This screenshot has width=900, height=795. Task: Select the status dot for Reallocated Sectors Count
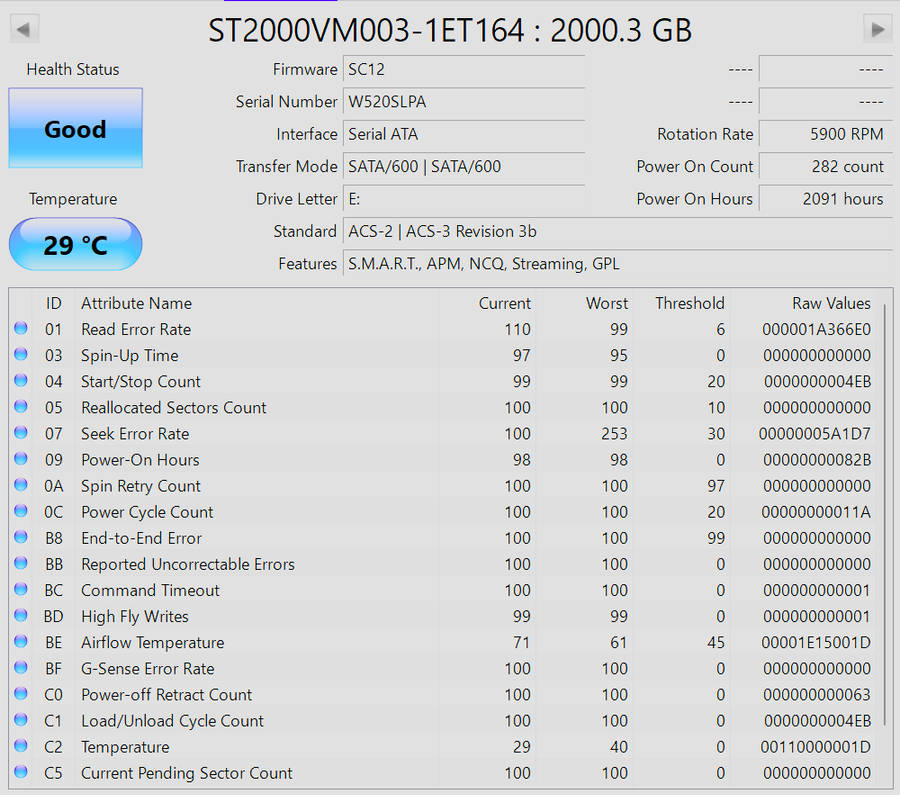tap(21, 406)
